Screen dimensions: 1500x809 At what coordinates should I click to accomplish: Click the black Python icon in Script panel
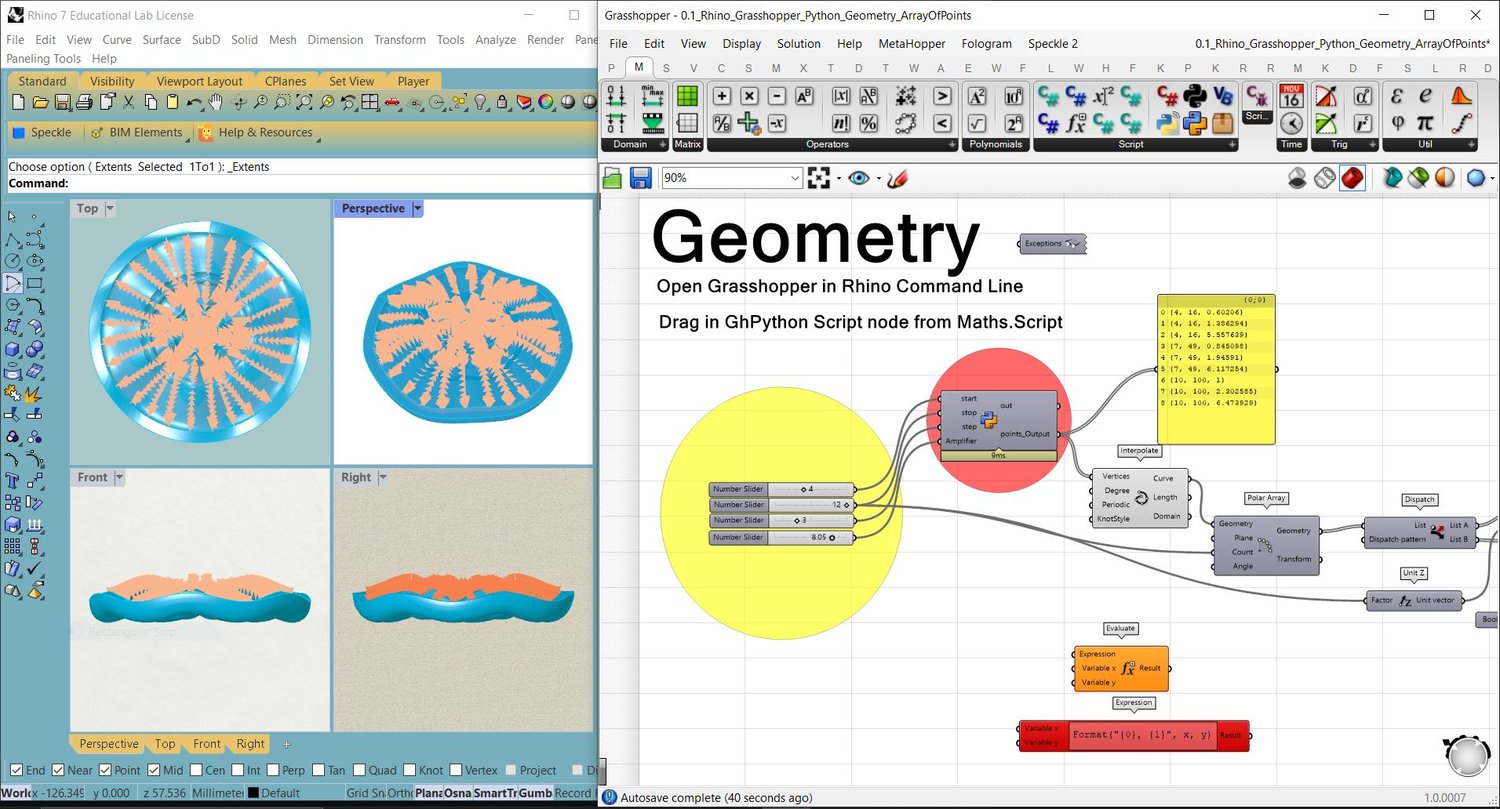[1194, 95]
